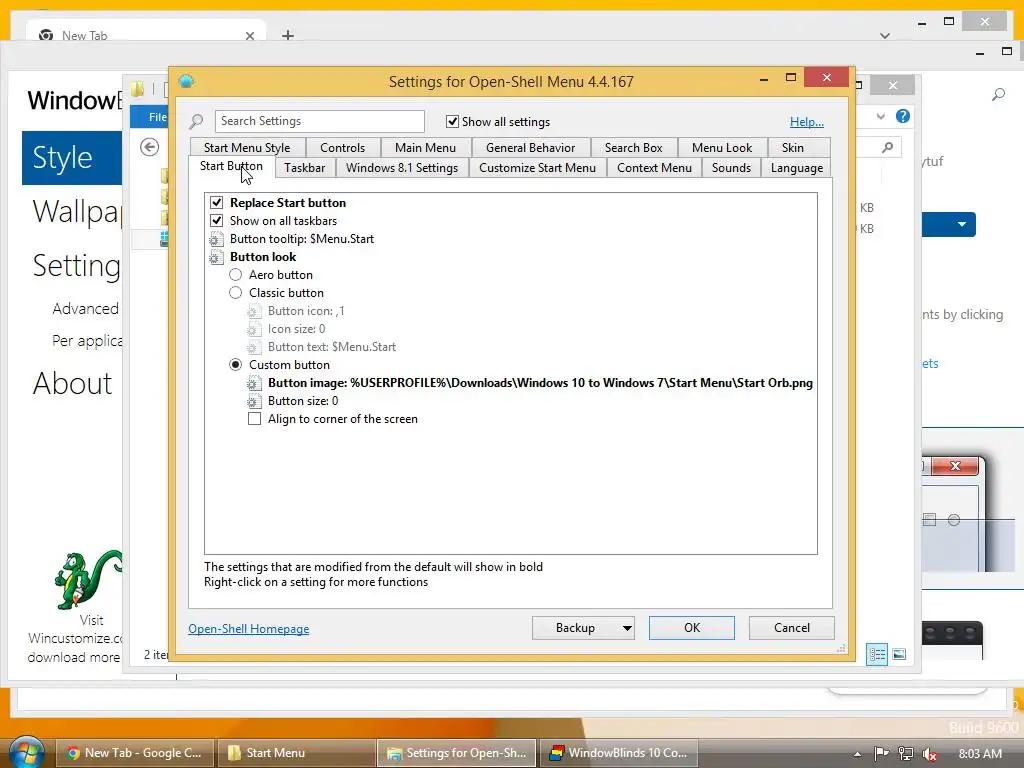
Task: Open Chrome tab search chevron
Action: point(885,36)
